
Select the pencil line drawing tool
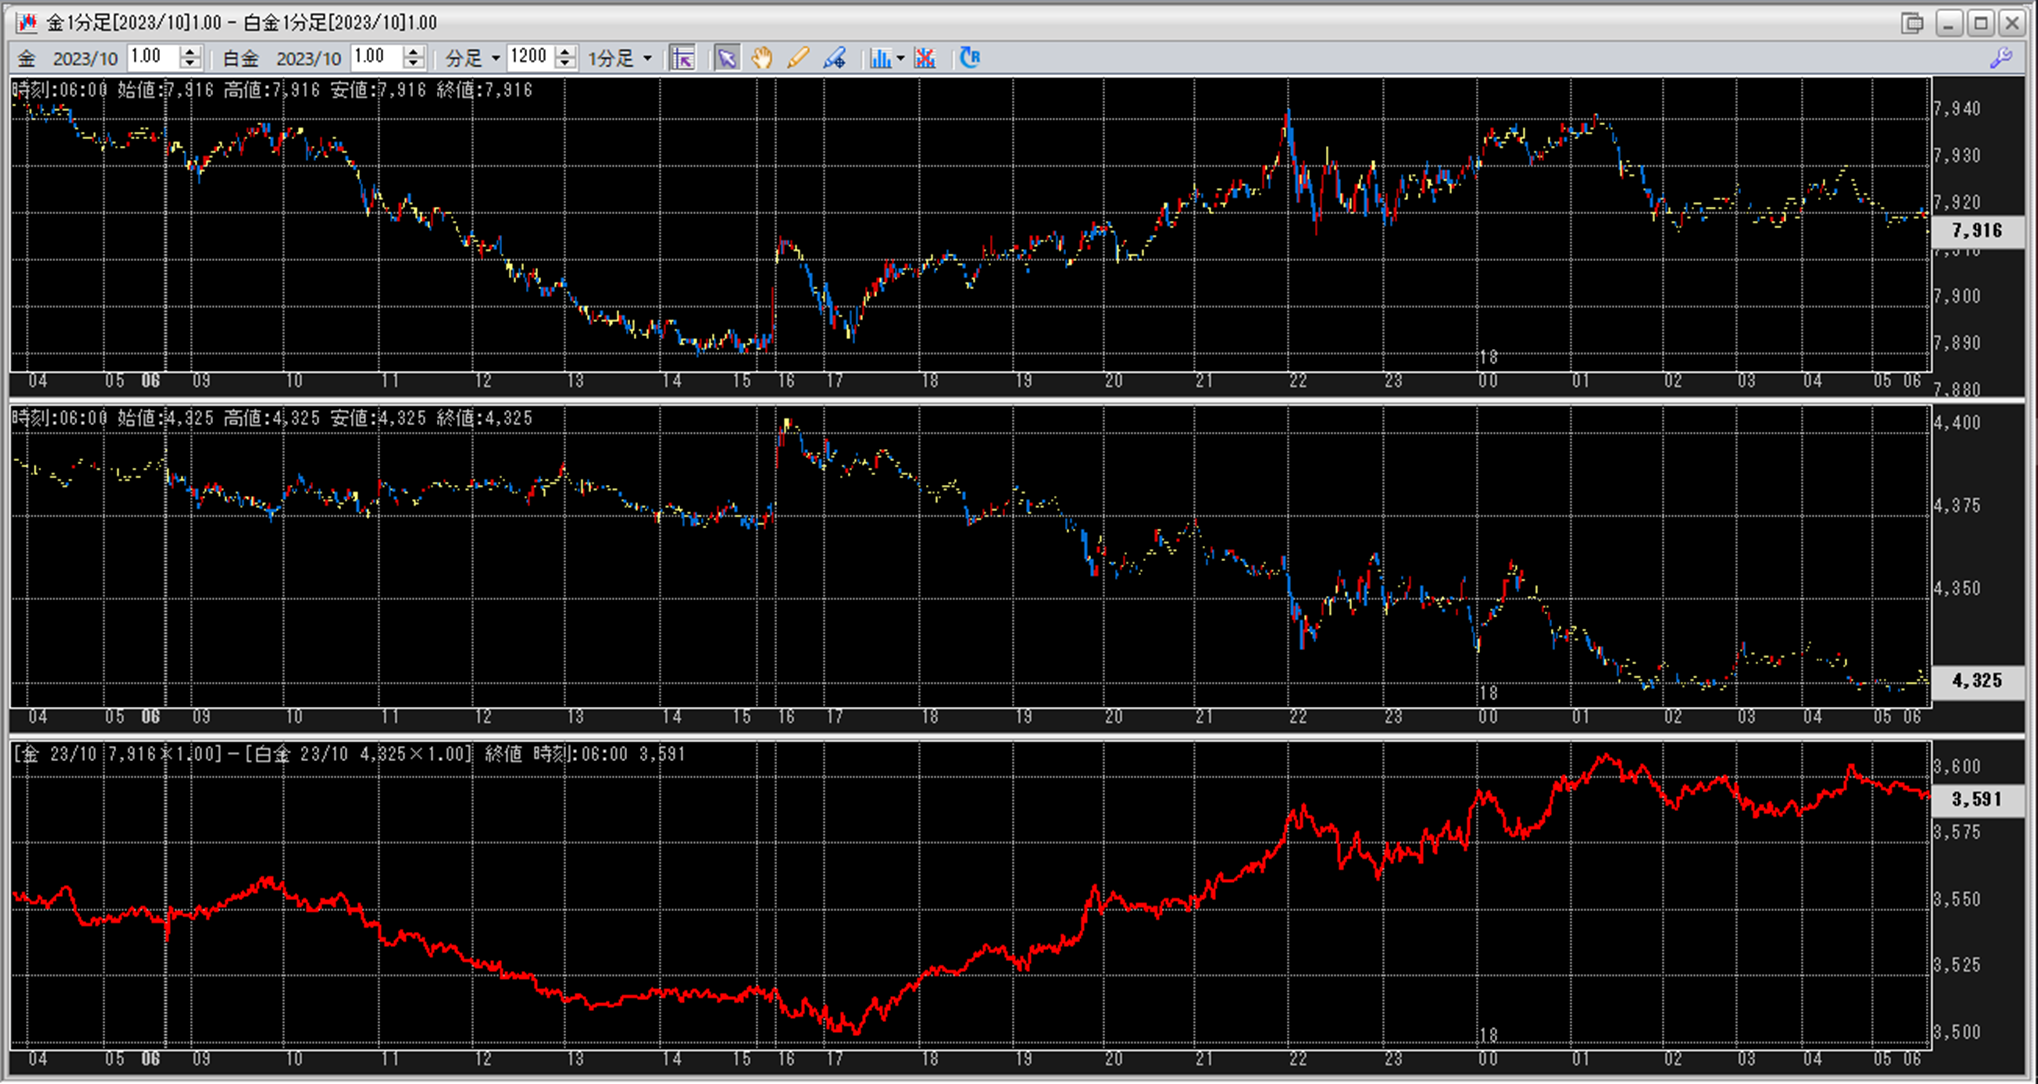pos(798,58)
